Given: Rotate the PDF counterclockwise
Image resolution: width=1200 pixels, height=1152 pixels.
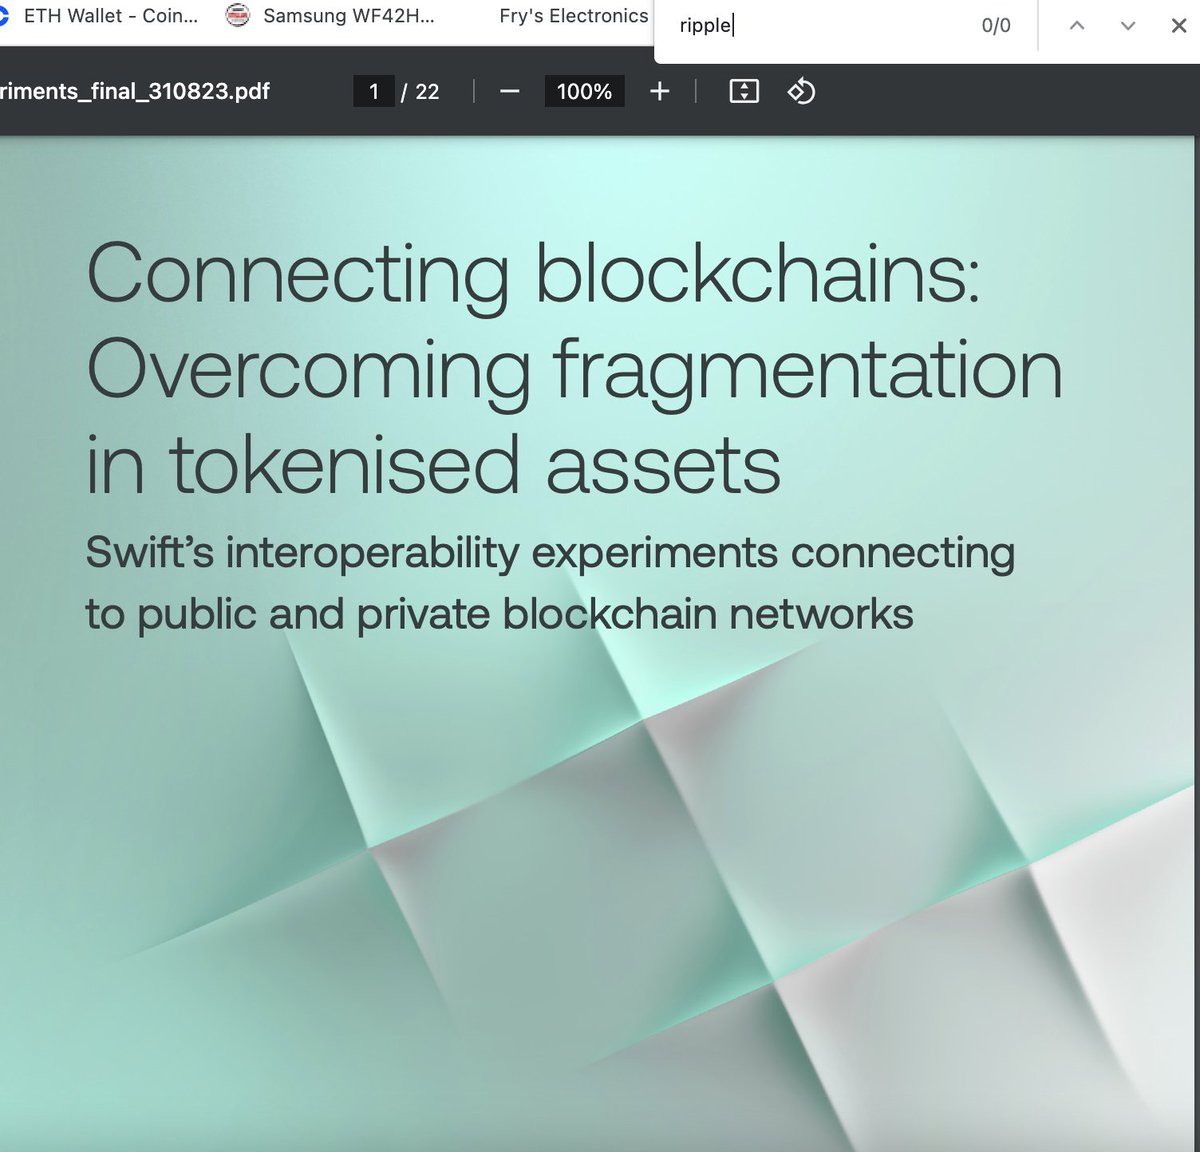Looking at the screenshot, I should (802, 92).
